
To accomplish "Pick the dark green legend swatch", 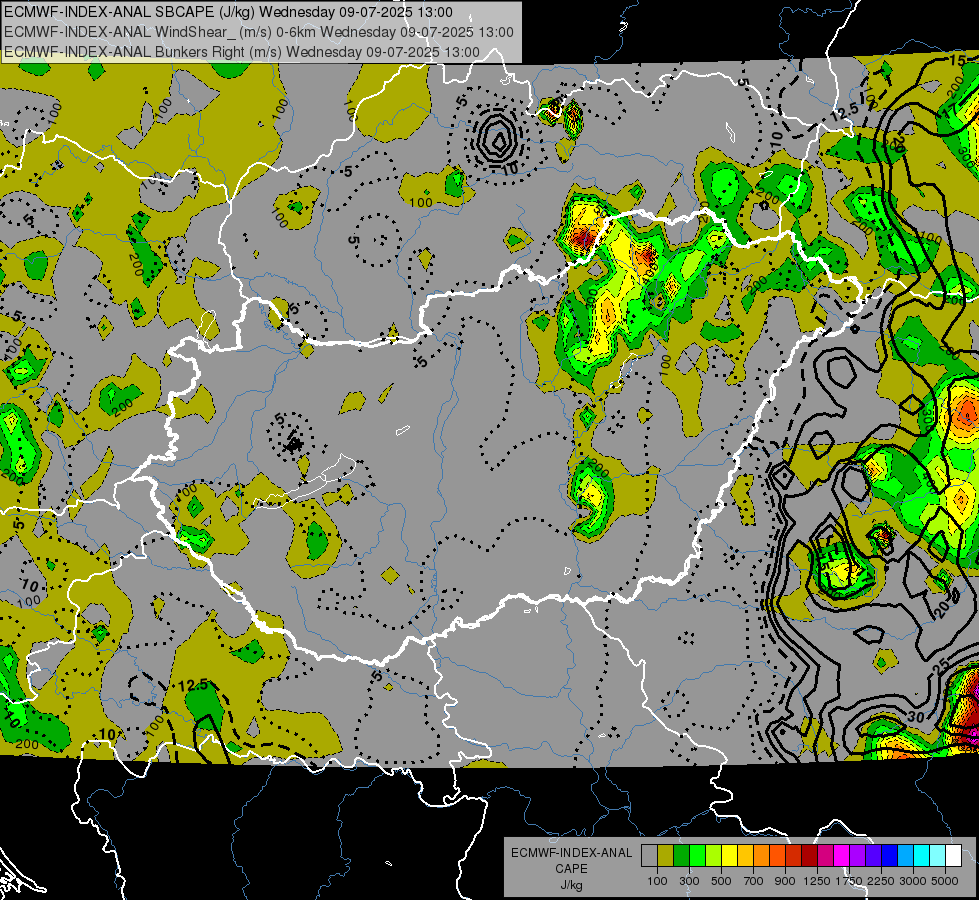I will (681, 856).
